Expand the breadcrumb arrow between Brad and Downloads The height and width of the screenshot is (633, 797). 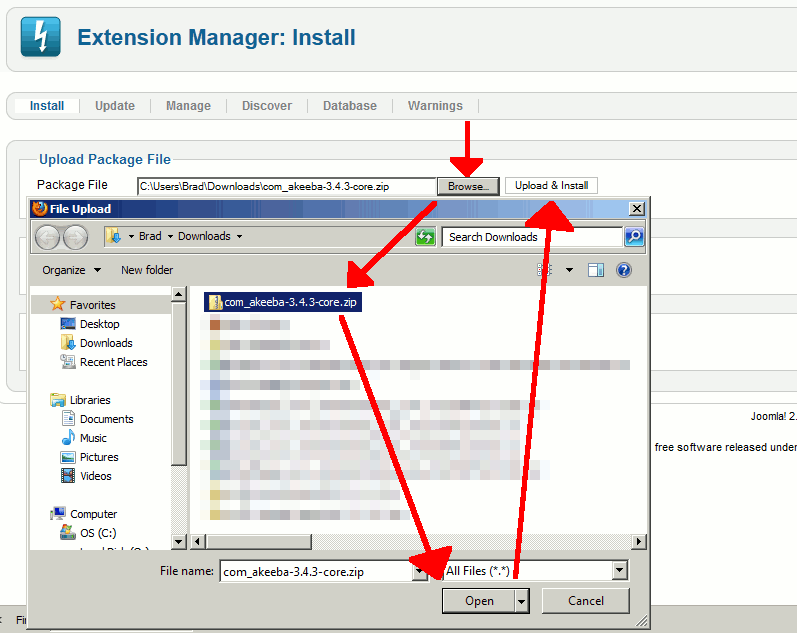(170, 236)
